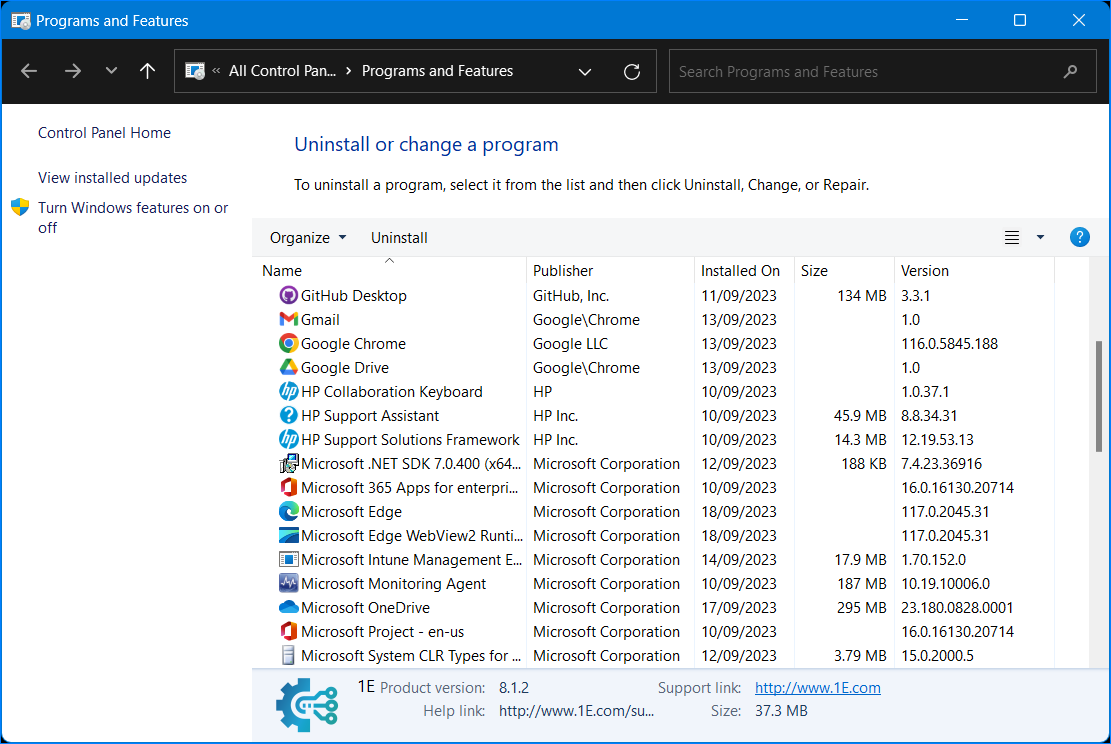Go up one level with up arrow

tap(147, 71)
